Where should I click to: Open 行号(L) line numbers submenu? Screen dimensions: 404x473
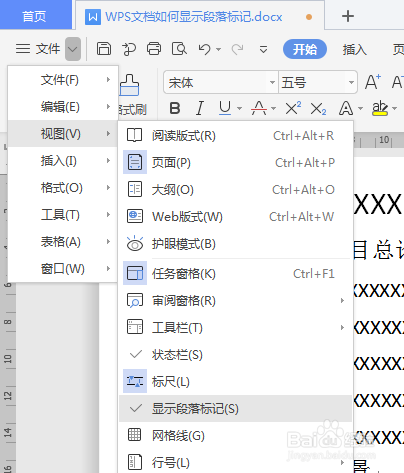pos(235,462)
